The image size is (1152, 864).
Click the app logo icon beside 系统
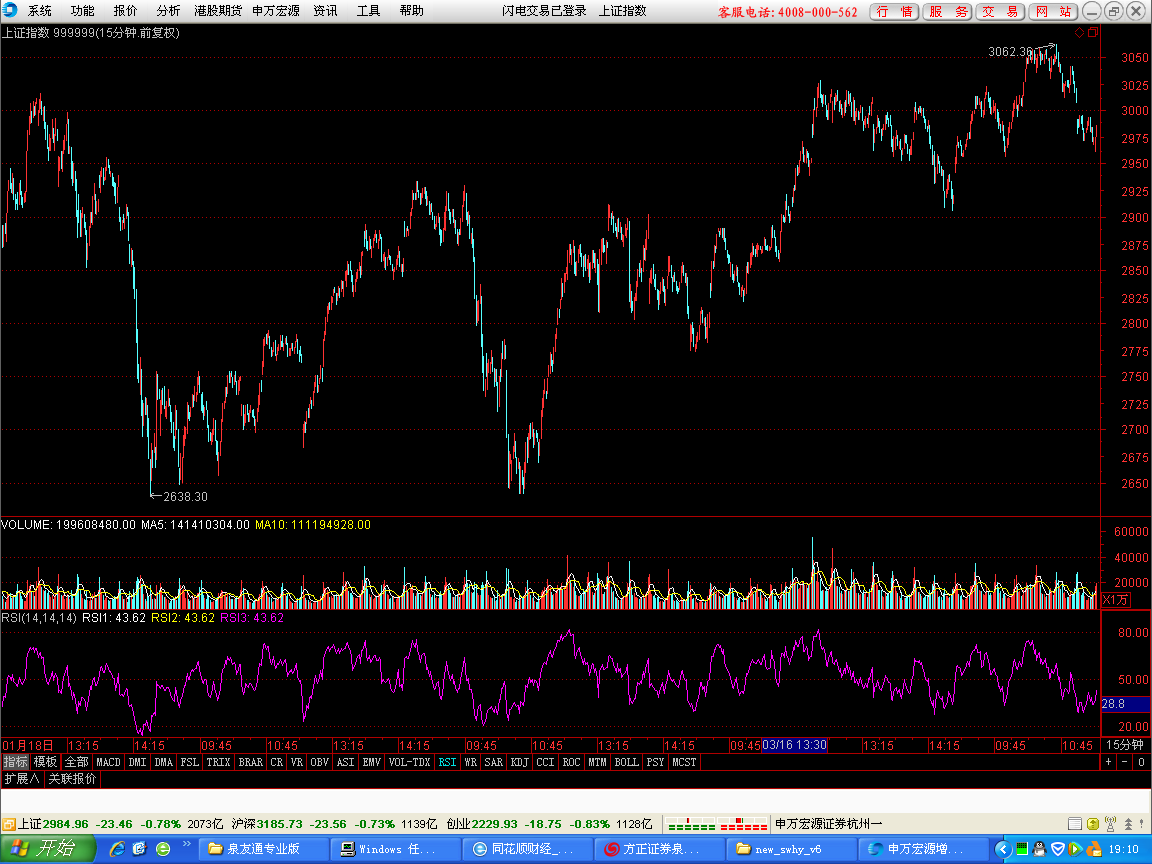[9, 10]
